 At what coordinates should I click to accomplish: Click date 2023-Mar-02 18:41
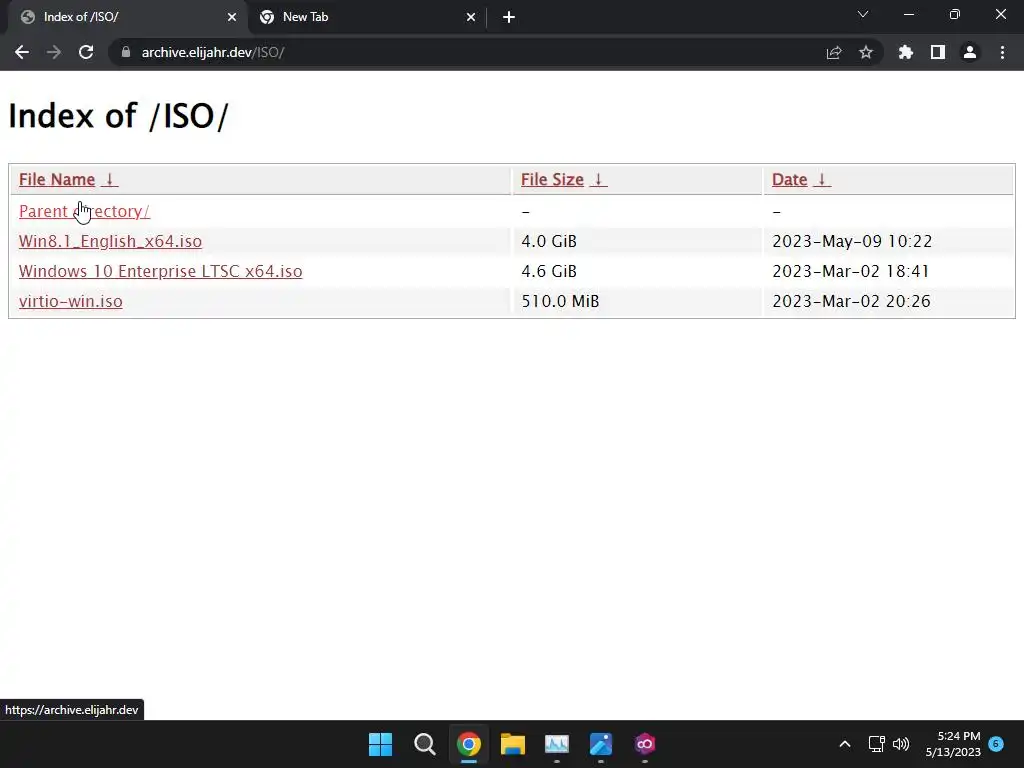[851, 272]
